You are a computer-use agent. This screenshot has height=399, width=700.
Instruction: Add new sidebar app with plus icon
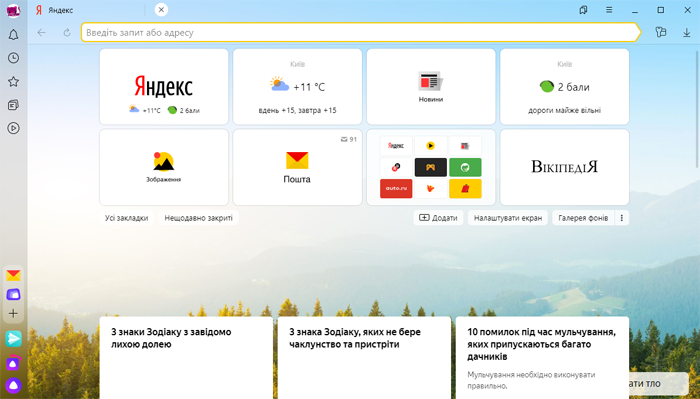13,314
